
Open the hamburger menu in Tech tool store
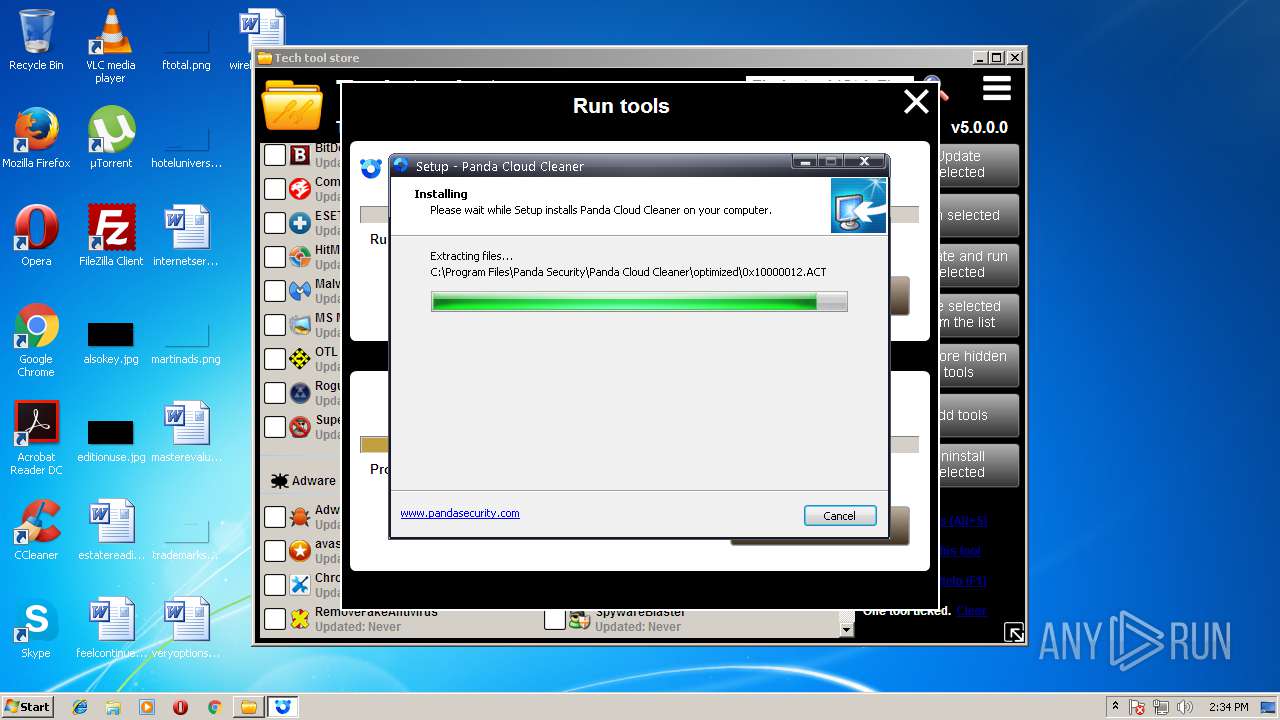point(997,90)
